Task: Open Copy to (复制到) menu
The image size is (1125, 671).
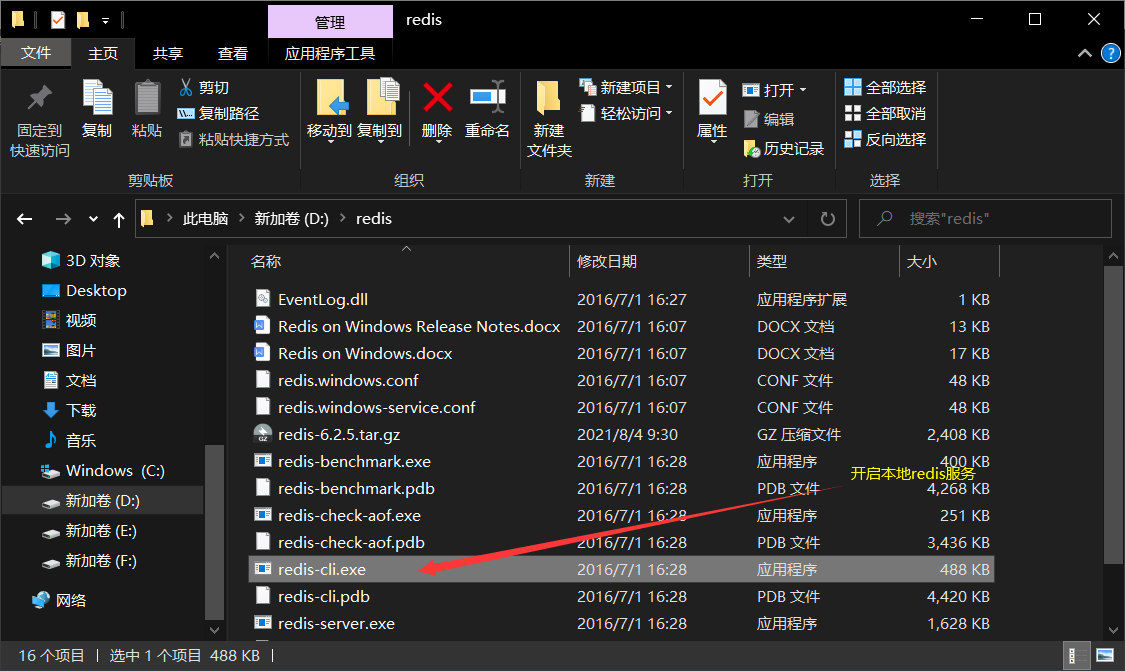Action: pyautogui.click(x=380, y=111)
